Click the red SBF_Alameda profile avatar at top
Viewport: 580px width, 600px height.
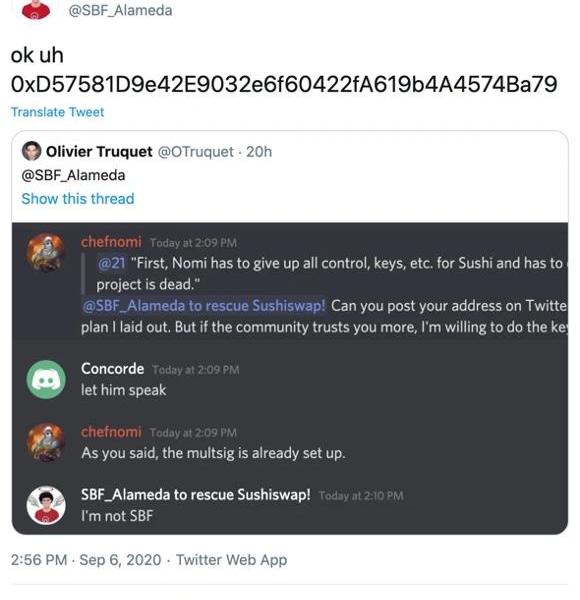[x=36, y=8]
